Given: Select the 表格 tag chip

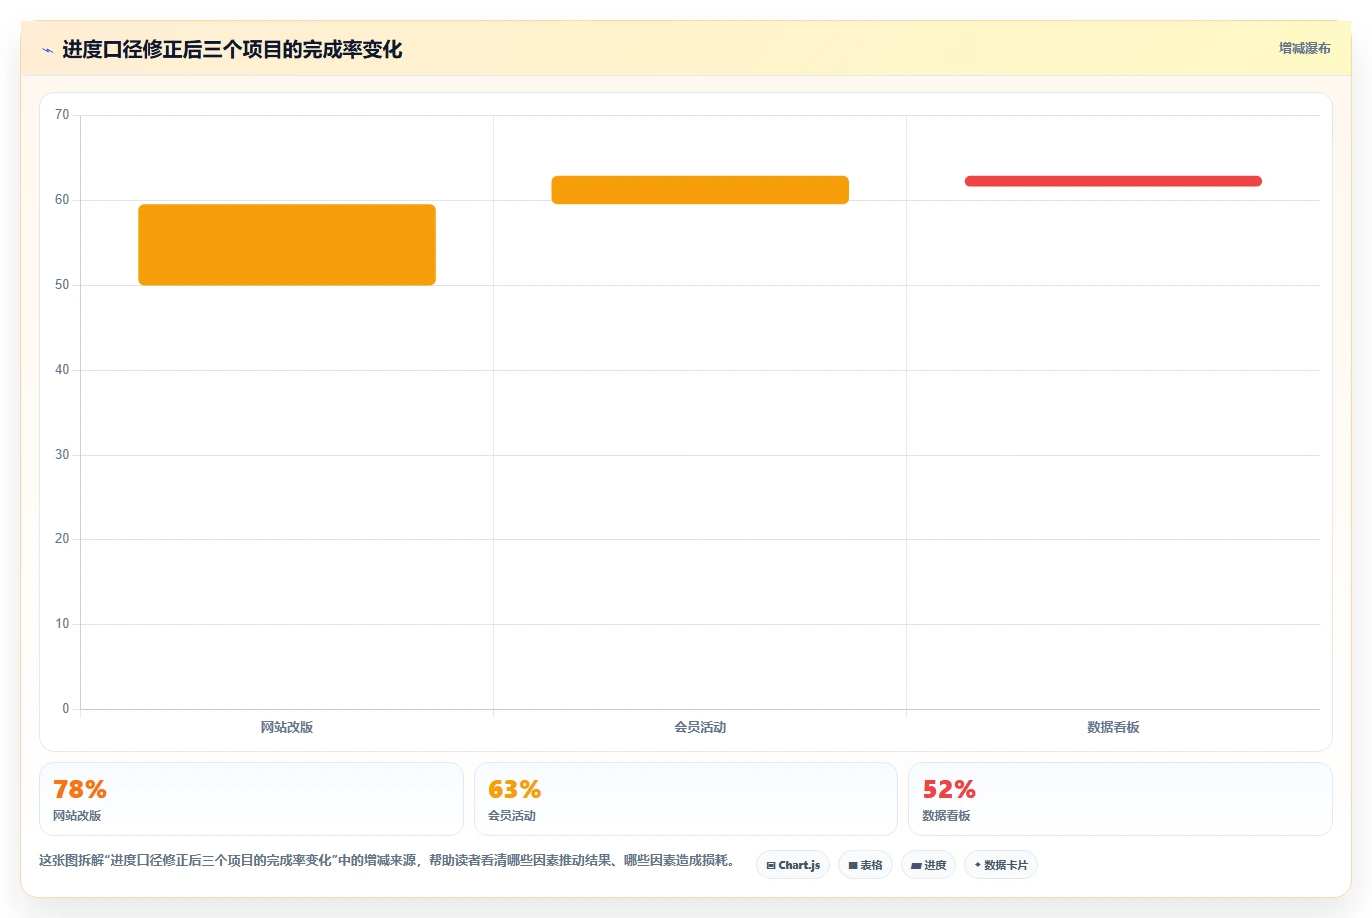Looking at the screenshot, I should [865, 865].
